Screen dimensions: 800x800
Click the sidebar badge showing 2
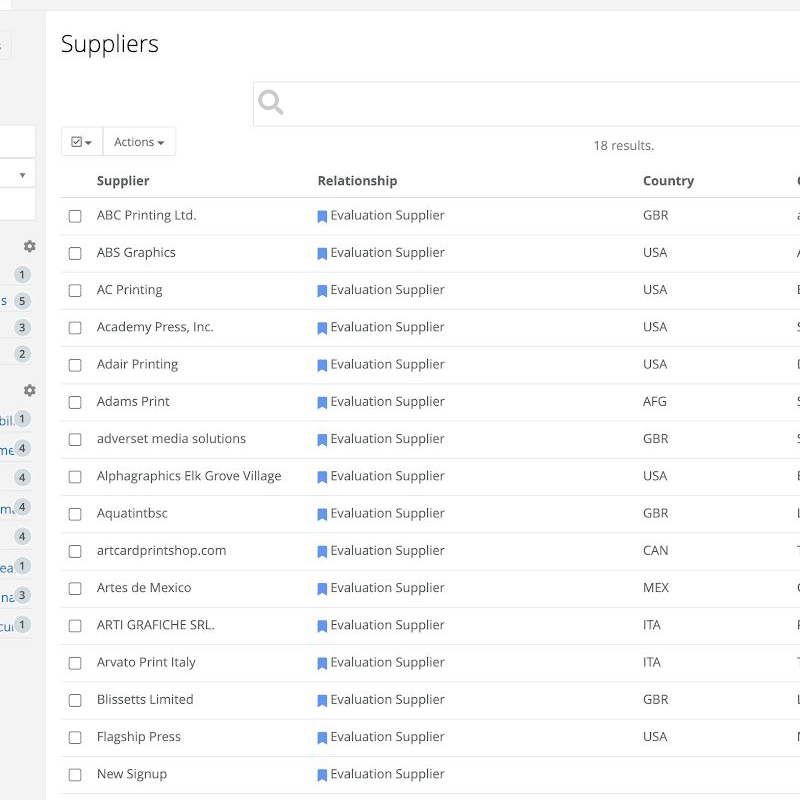click(x=22, y=354)
